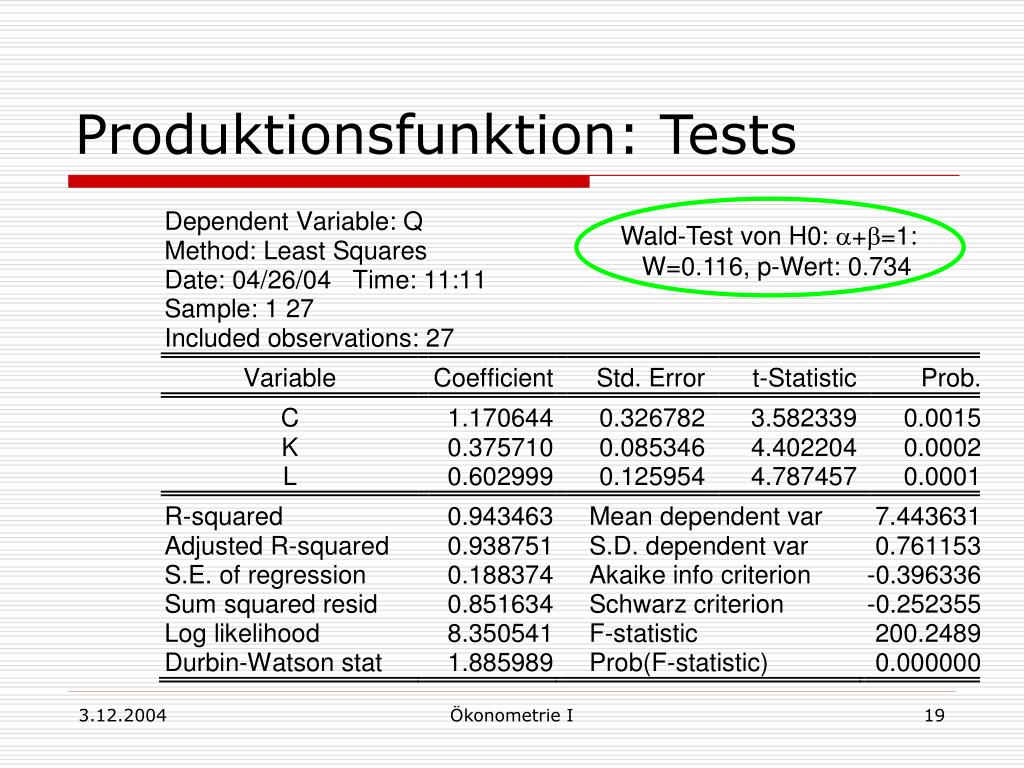Click probability value 0.0015
The height and width of the screenshot is (768, 1024).
coord(942,418)
